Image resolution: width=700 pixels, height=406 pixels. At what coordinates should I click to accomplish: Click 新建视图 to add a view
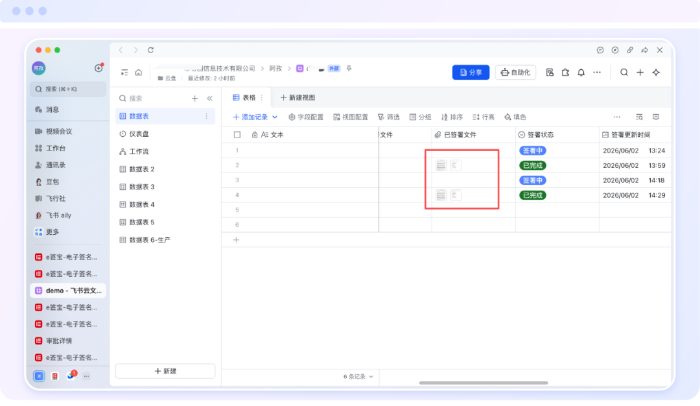coord(297,97)
